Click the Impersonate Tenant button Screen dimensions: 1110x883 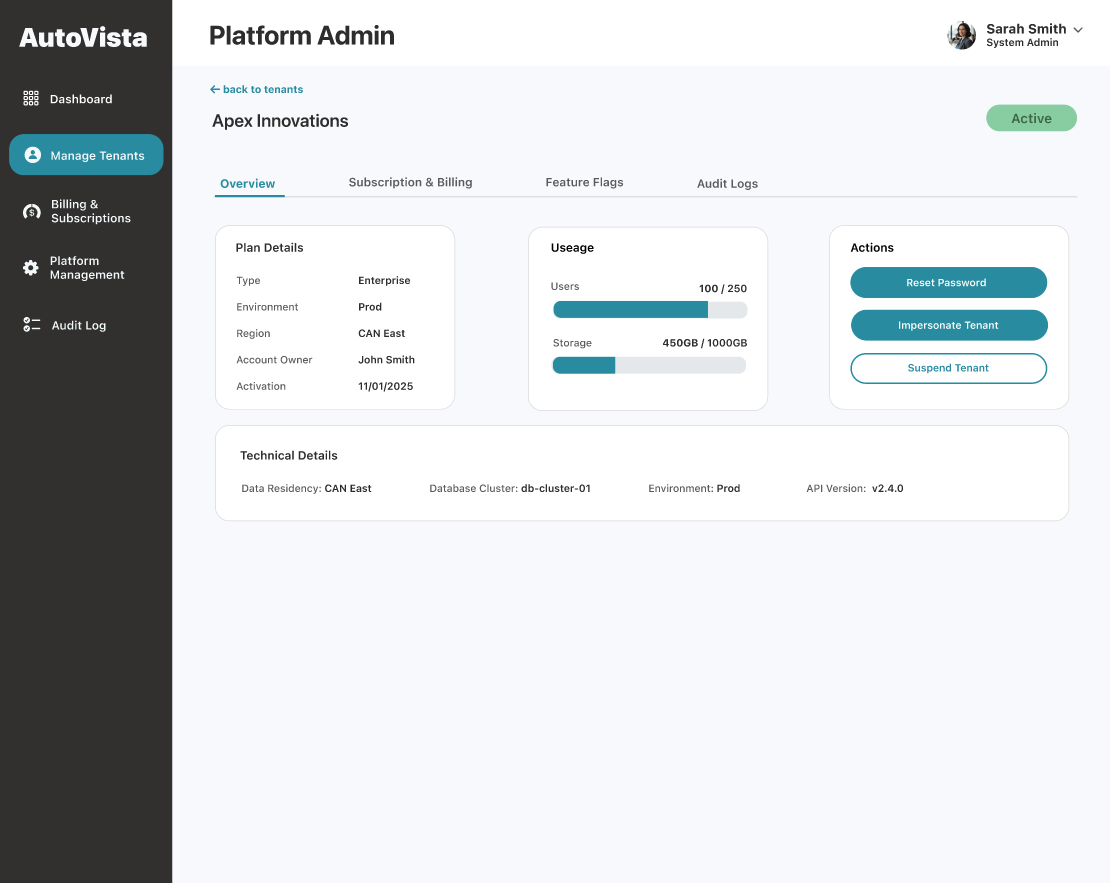[948, 325]
